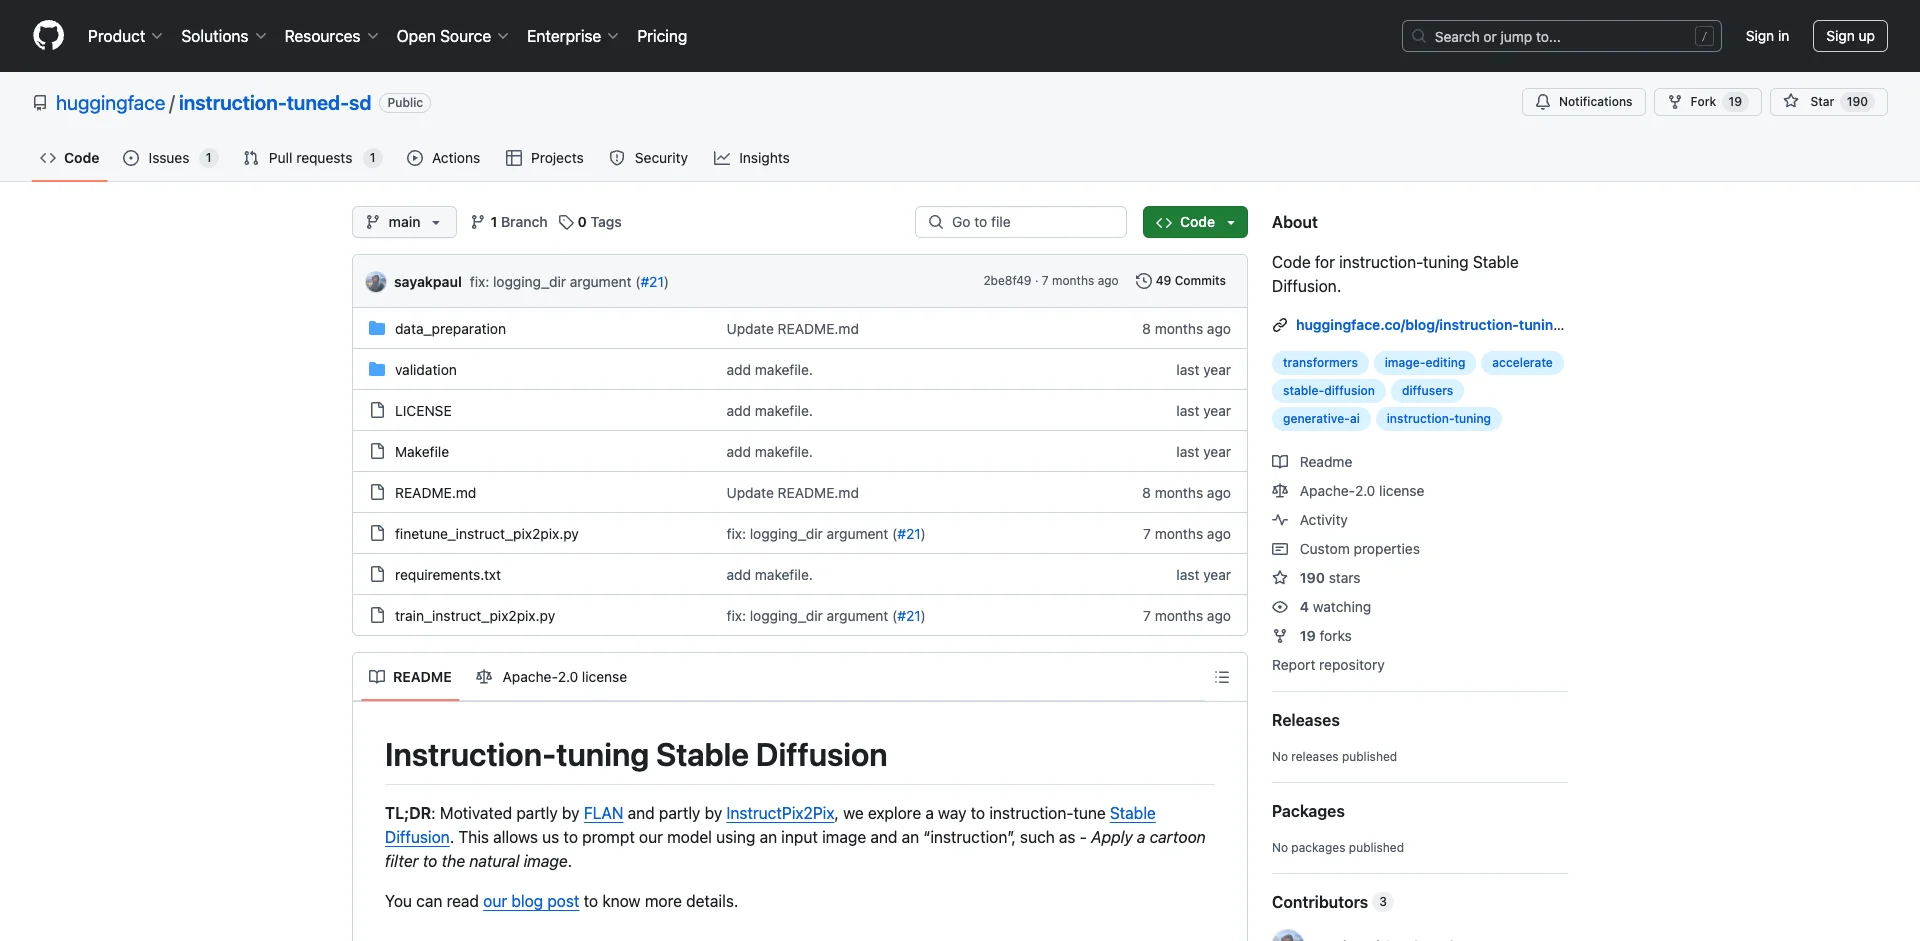Click the Search or jump to field
Viewport: 1920px width, 941px height.
(x=1562, y=36)
